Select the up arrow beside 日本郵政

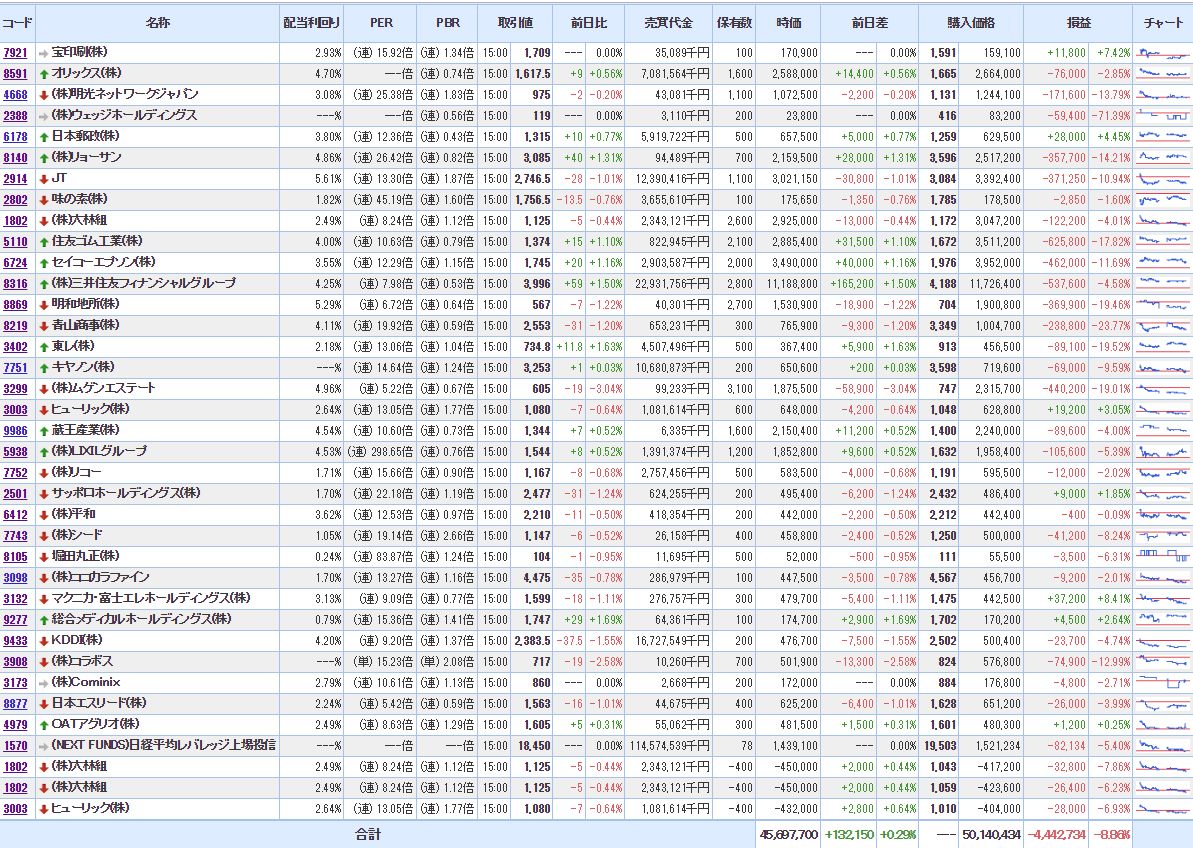(43, 137)
